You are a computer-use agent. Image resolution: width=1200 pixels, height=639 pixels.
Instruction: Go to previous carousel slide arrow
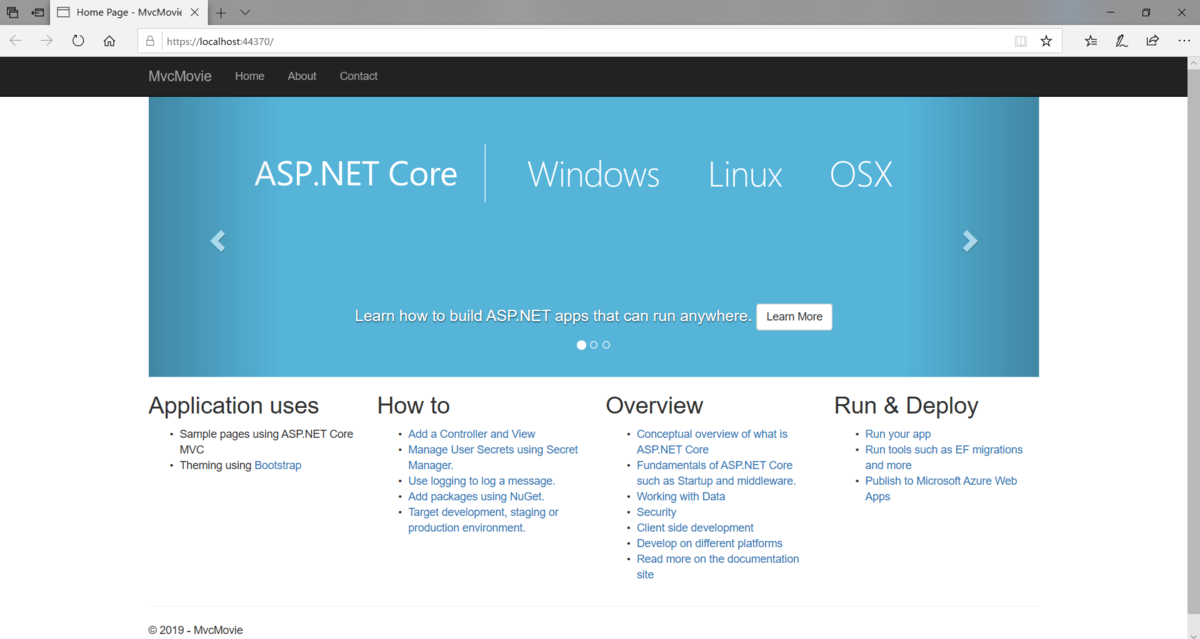[217, 241]
